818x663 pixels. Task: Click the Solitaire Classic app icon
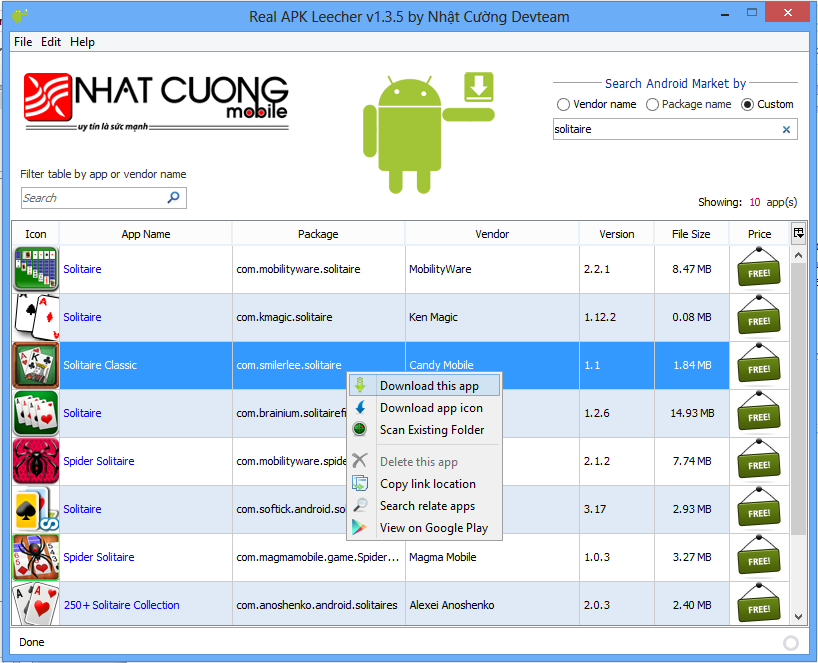[x=35, y=365]
